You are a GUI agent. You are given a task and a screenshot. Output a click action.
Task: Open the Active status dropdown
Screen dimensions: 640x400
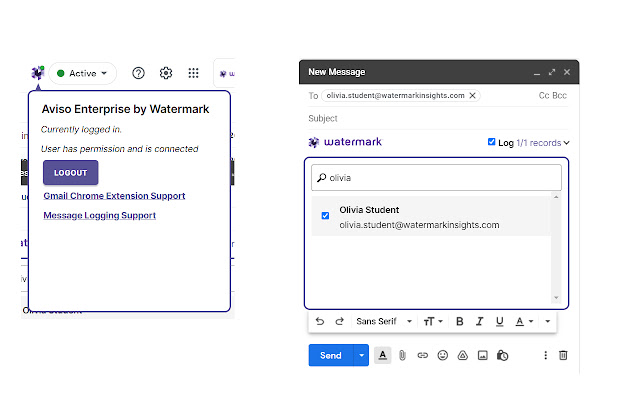click(x=82, y=73)
